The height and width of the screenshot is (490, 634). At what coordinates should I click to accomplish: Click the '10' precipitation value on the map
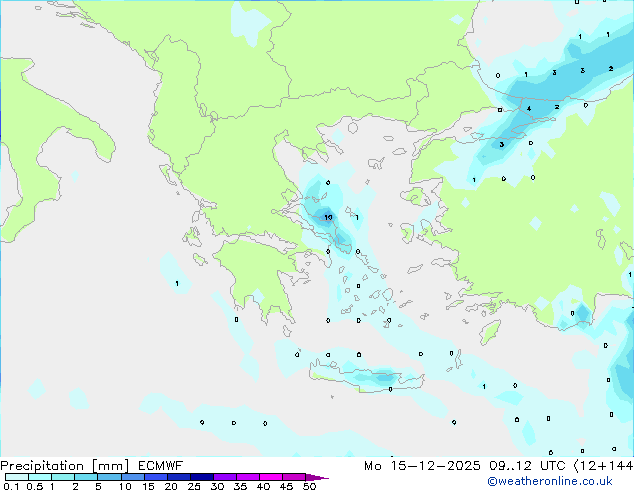[x=328, y=218]
